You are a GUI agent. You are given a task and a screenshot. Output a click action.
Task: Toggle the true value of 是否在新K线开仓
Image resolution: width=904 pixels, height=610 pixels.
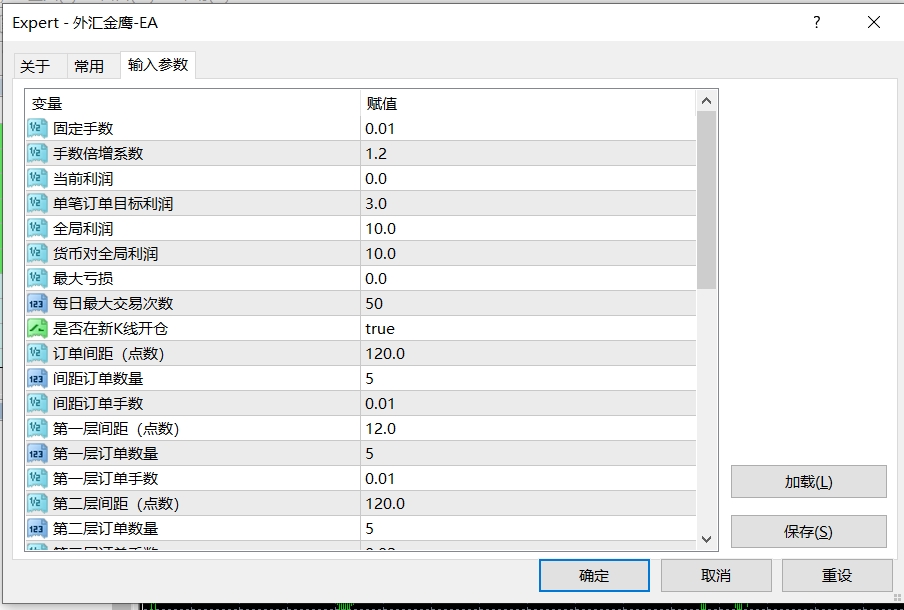pos(380,328)
